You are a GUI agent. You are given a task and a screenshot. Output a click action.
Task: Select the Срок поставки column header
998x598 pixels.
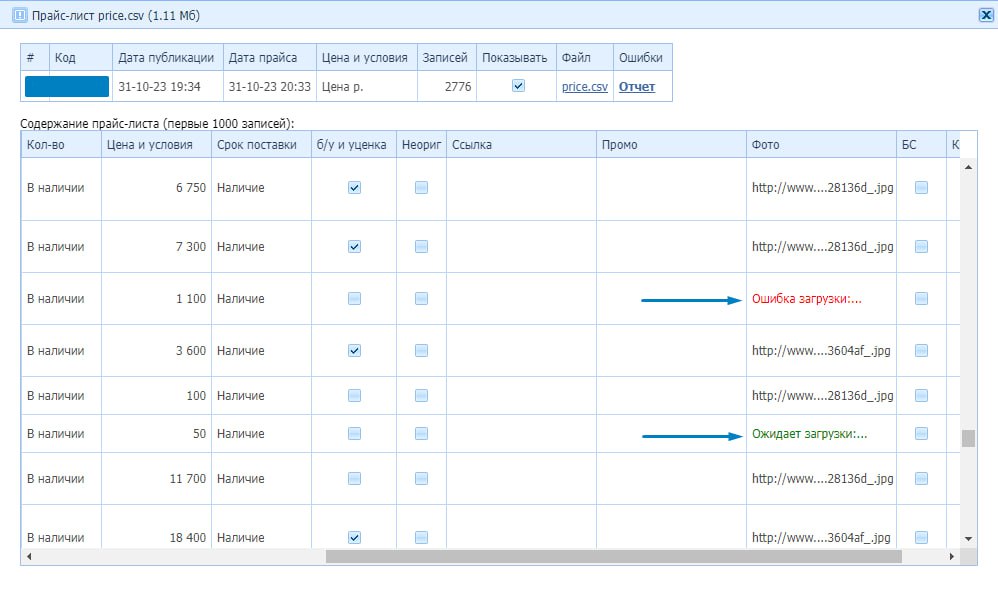pos(257,145)
